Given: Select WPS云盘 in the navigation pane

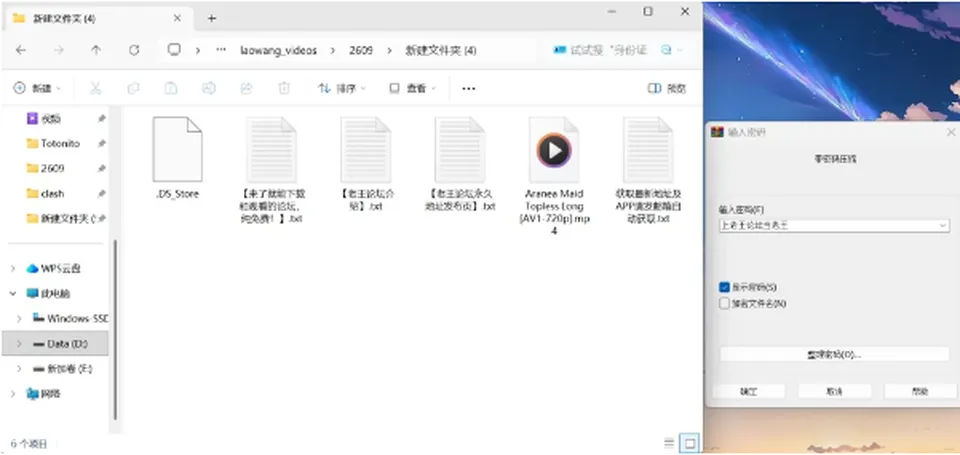Looking at the screenshot, I should (61, 268).
